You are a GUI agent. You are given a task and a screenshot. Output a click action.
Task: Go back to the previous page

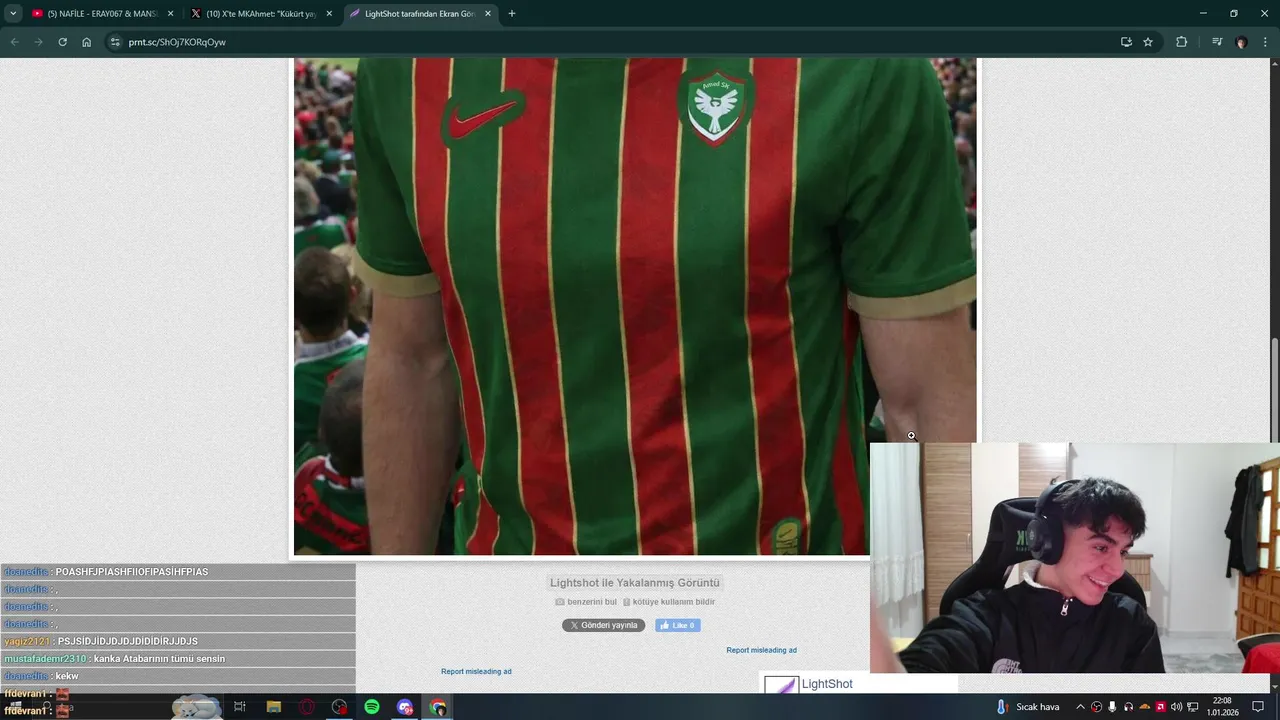[x=14, y=42]
